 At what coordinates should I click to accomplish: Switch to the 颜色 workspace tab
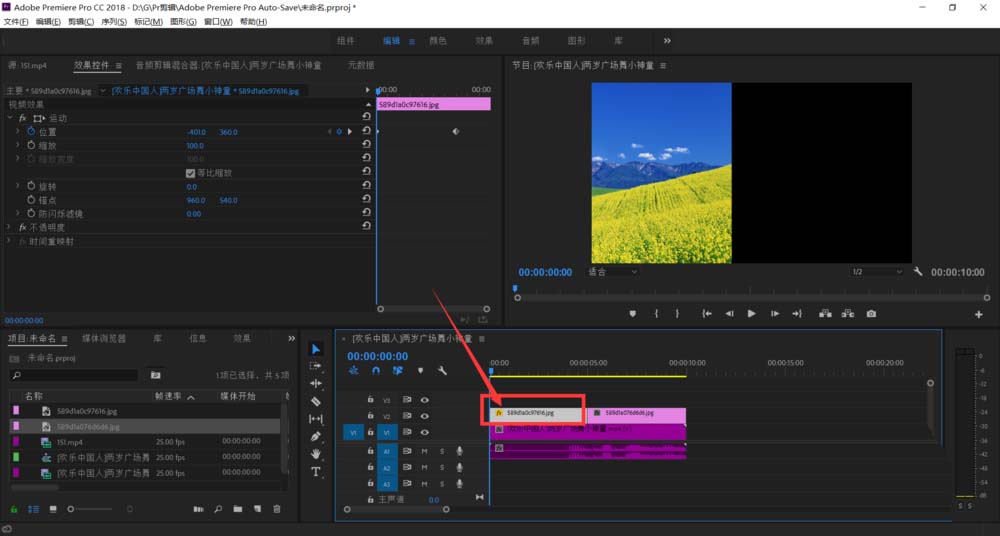tap(438, 41)
